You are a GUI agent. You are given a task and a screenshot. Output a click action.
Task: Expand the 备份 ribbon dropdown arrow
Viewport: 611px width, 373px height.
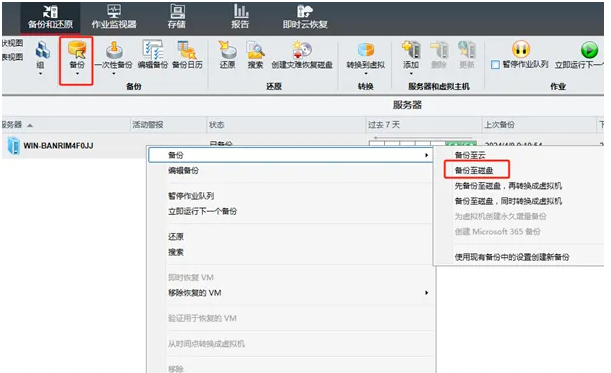(77, 73)
